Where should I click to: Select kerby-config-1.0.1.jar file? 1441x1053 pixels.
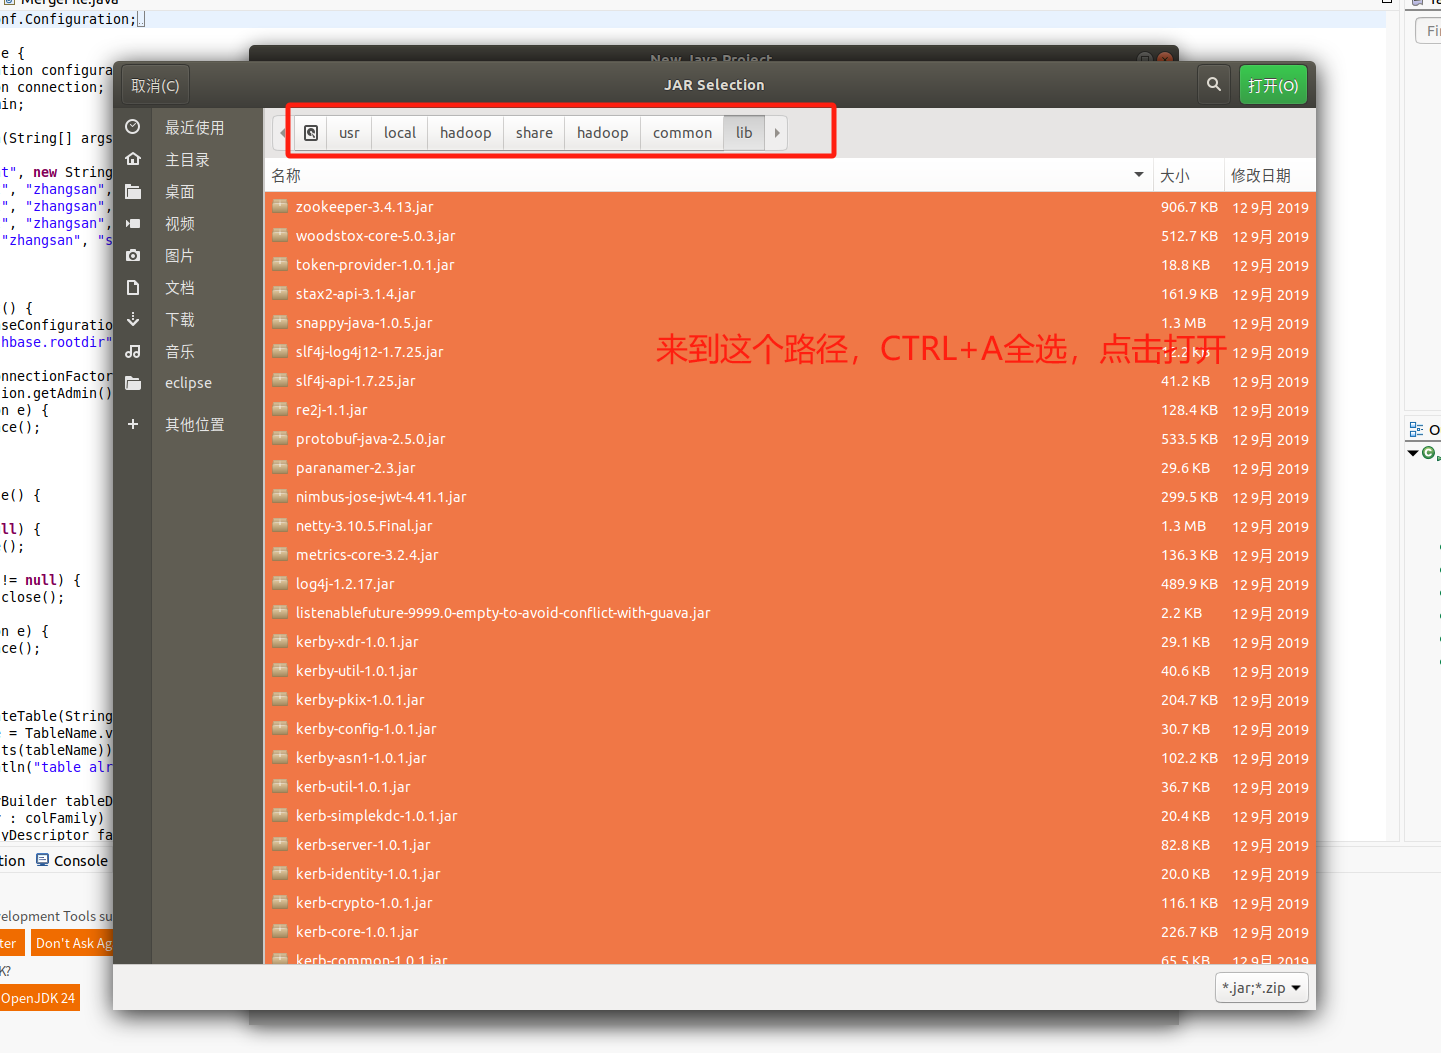(790, 729)
